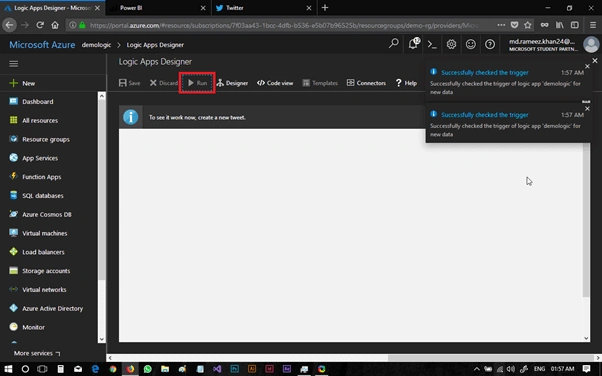Open the notifications bell
The height and width of the screenshot is (376, 602).
point(413,44)
